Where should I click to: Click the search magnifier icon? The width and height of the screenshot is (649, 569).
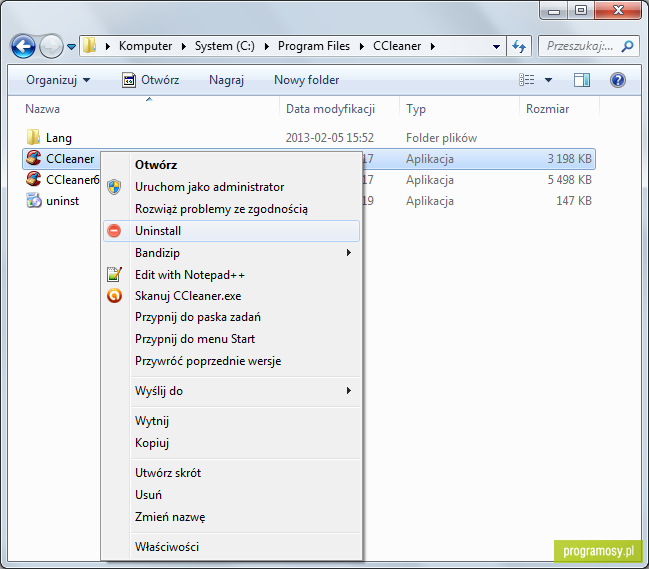tap(627, 46)
